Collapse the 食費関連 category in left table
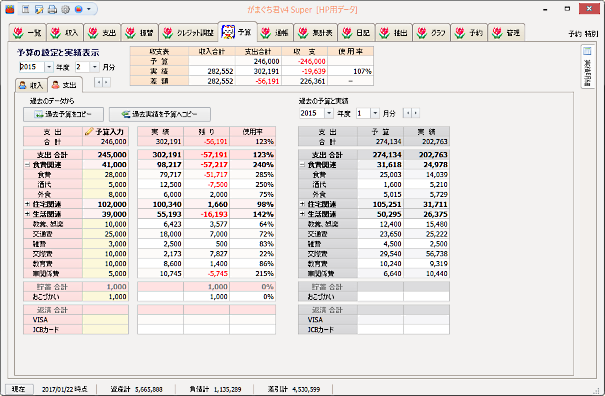The width and height of the screenshot is (605, 396). (27, 165)
